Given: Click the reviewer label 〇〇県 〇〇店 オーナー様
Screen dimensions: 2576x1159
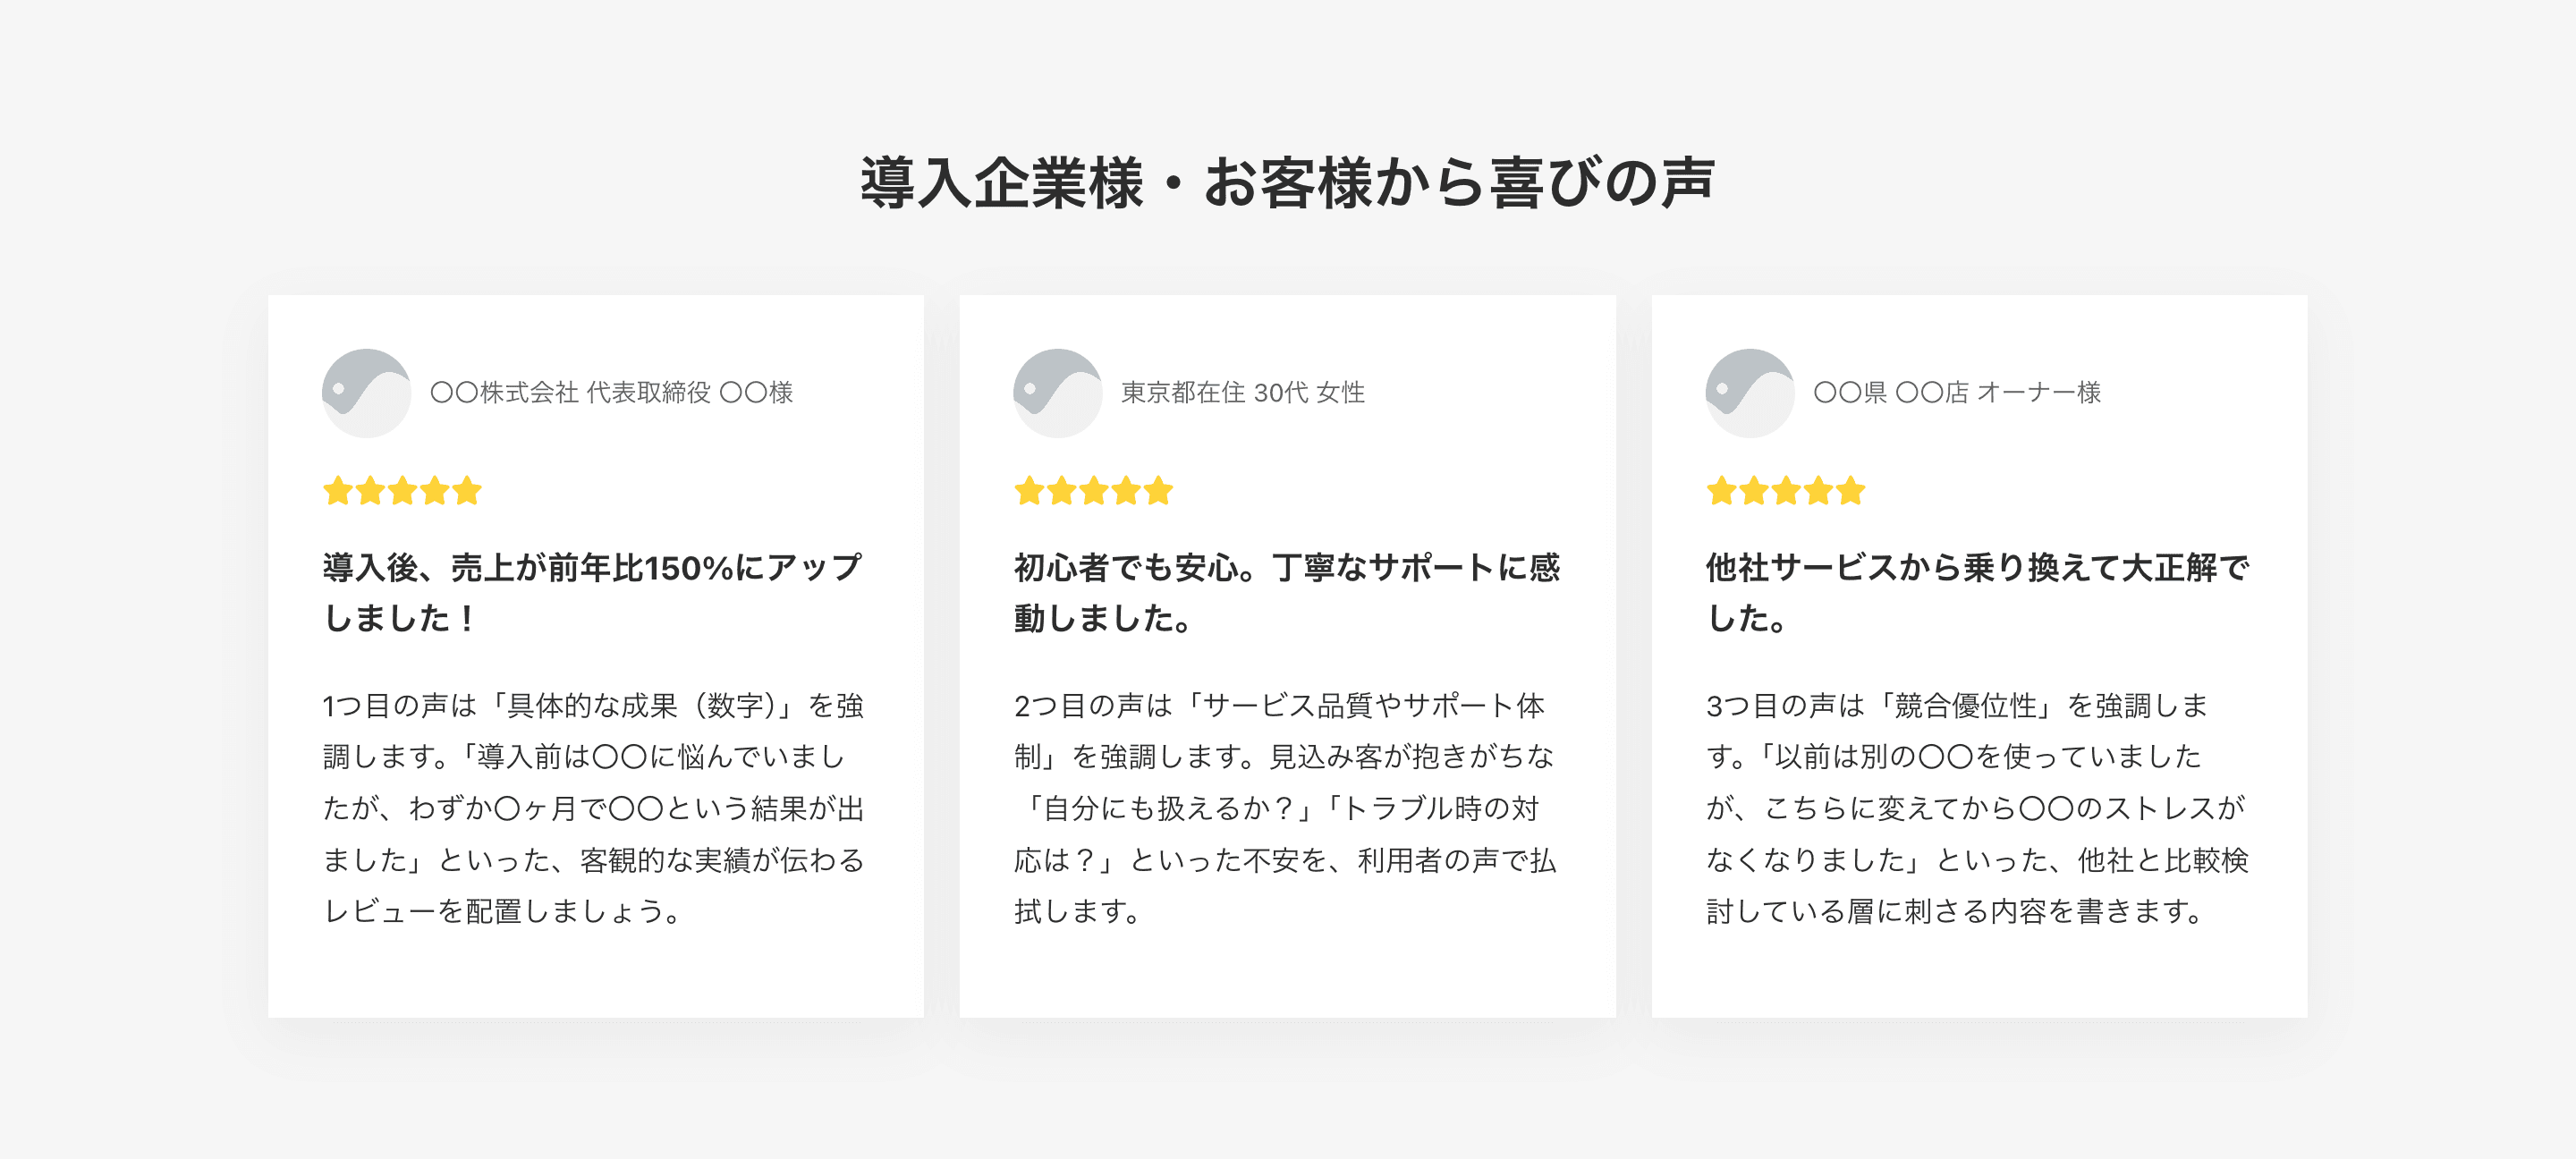Looking at the screenshot, I should 1956,393.
